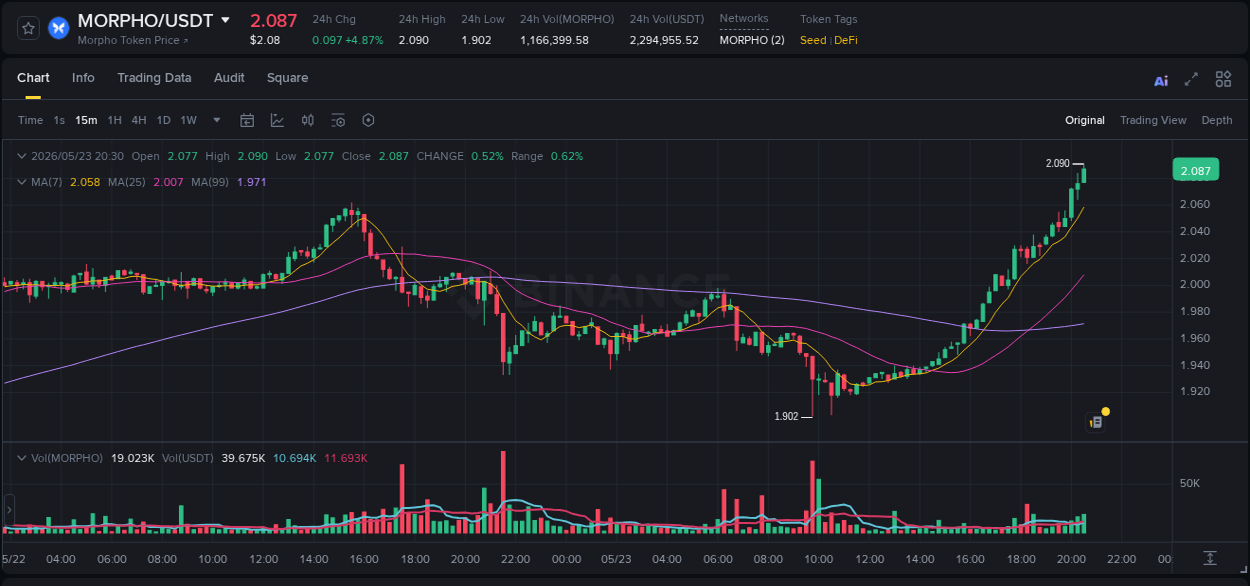Add MORPHO/USDT to favorites with star icon

29,28
